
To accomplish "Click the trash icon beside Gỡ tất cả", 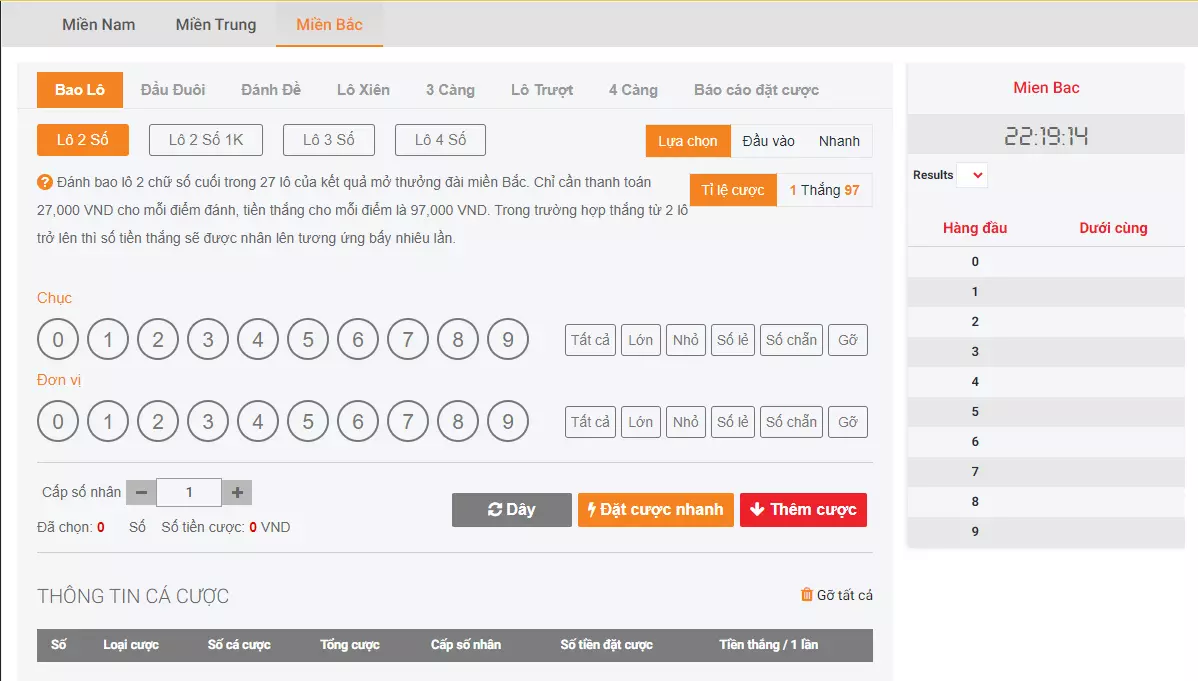I will click(x=807, y=595).
